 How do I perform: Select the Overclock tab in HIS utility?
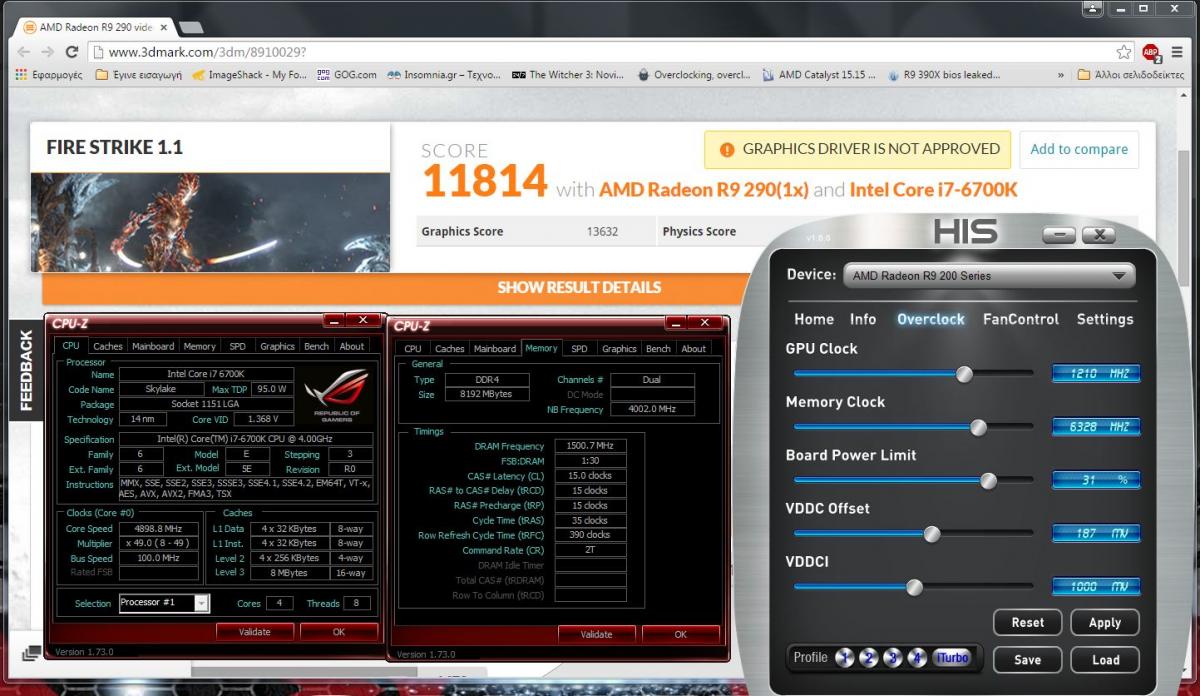[931, 319]
